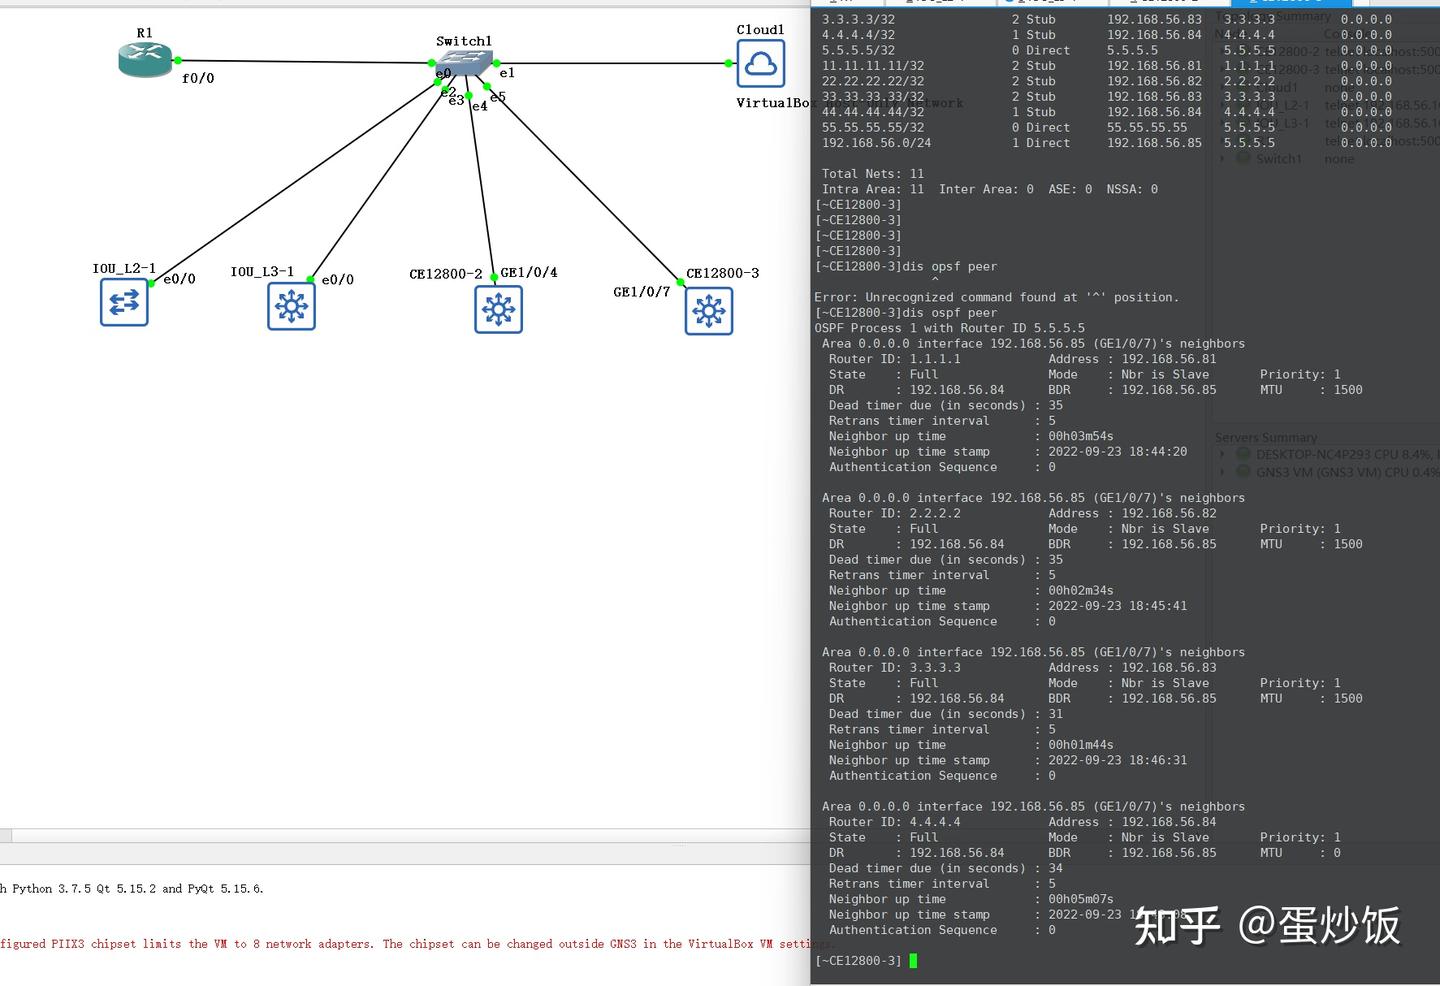Screen dimensions: 1440x986
Task: Click the IOU_L2-1 switch icon
Action: 124,302
